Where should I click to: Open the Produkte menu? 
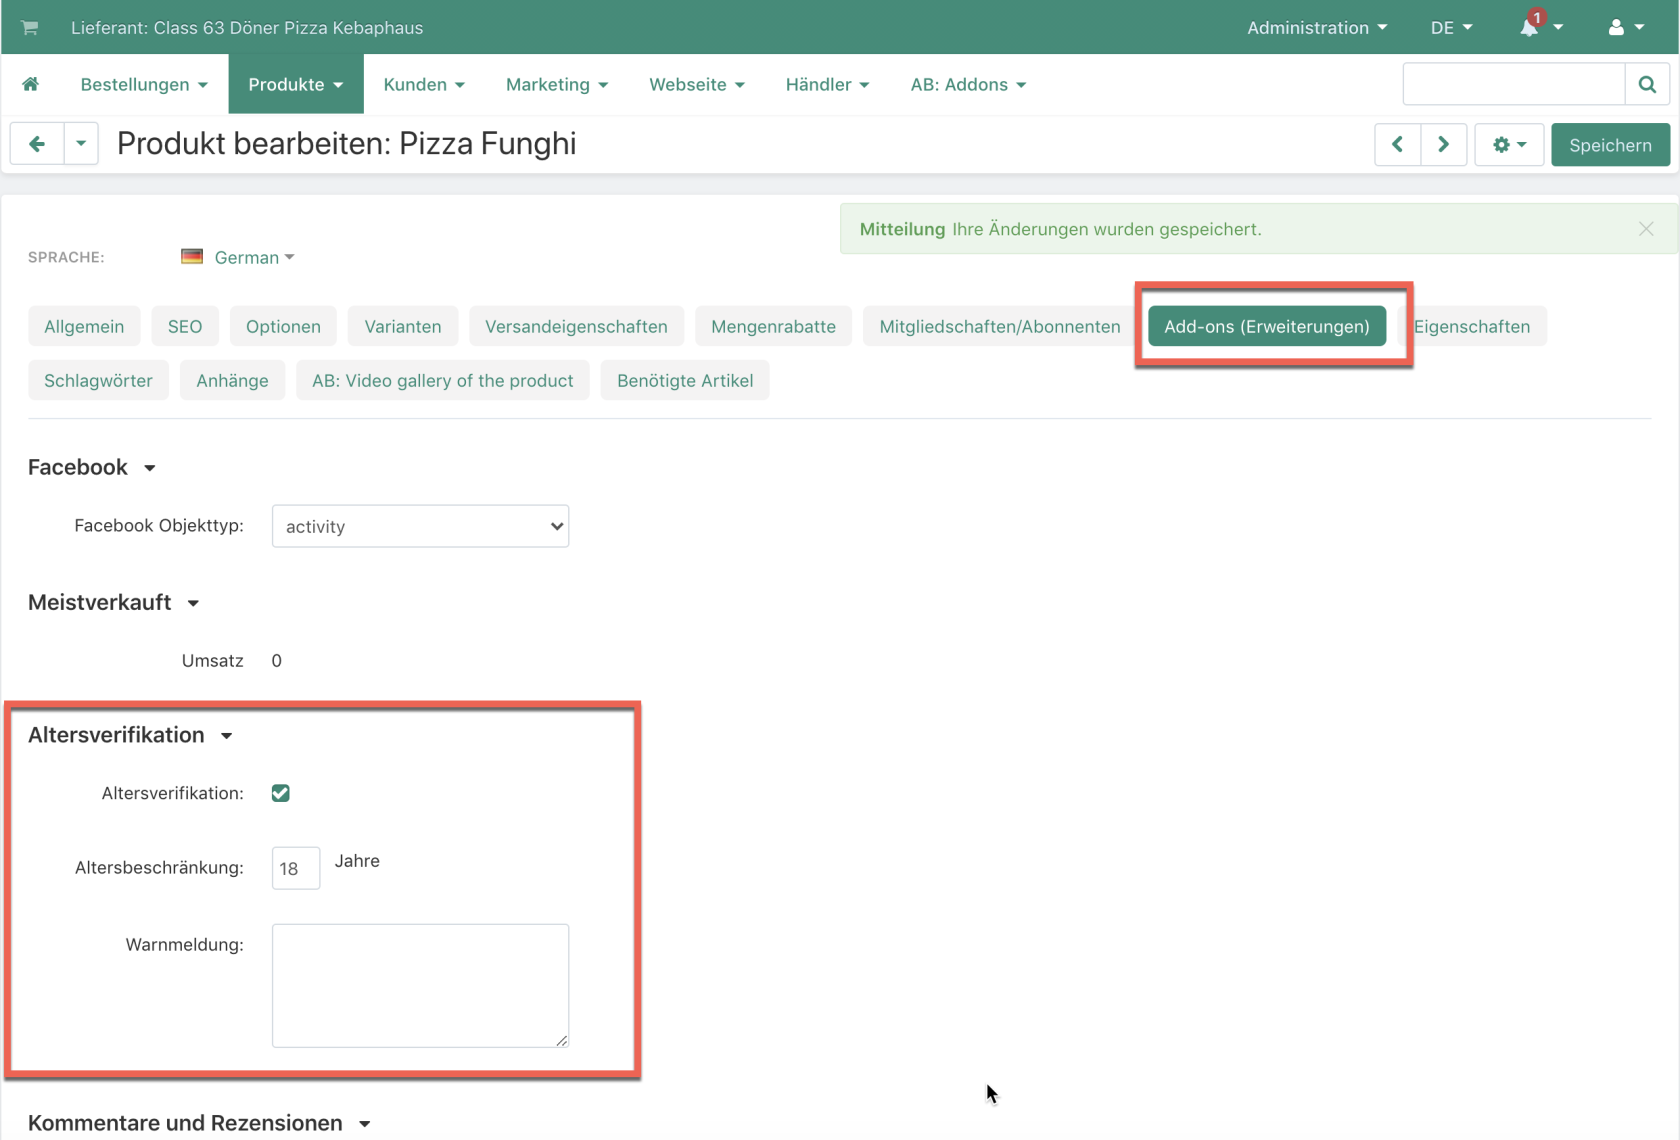click(296, 84)
